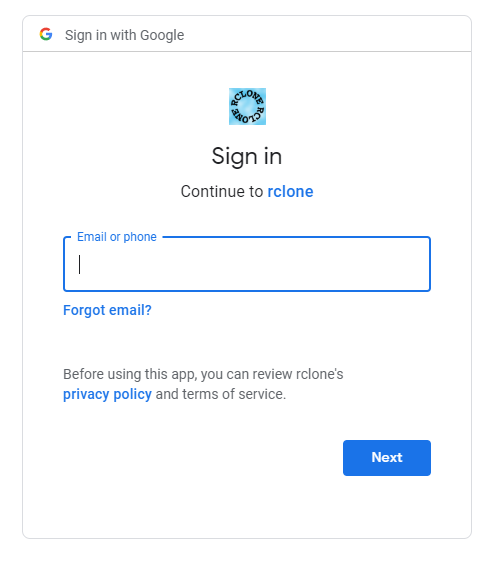503x563 pixels.
Task: Click the word "rclone's" in the notice
Action: [x=320, y=374]
